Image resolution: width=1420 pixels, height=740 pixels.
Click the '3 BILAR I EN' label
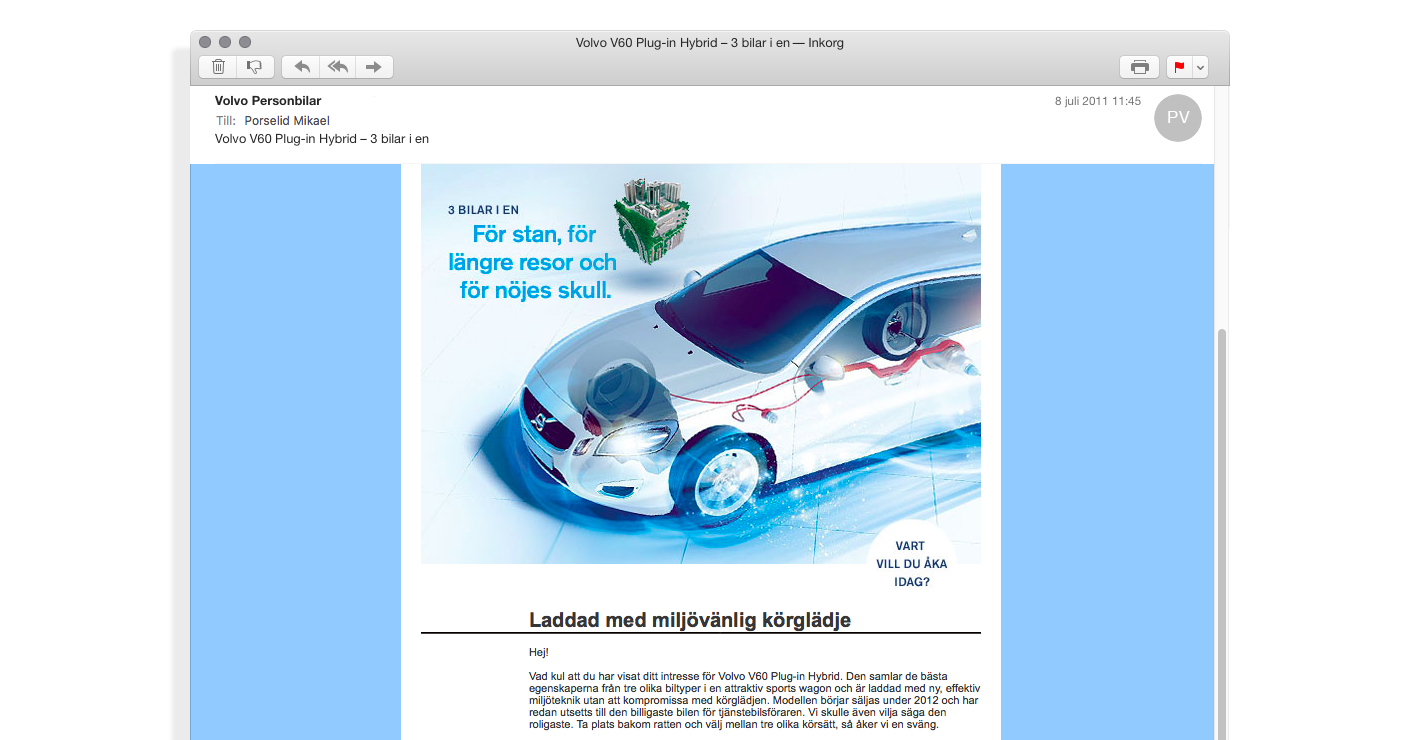(x=483, y=210)
